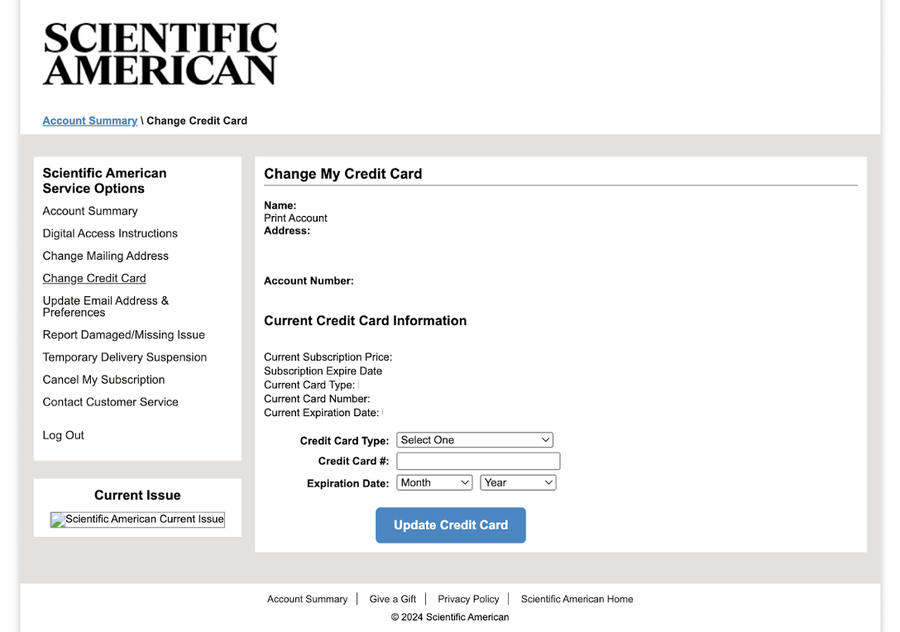900x632 pixels.
Task: Go to Scientific American Home
Action: click(577, 599)
